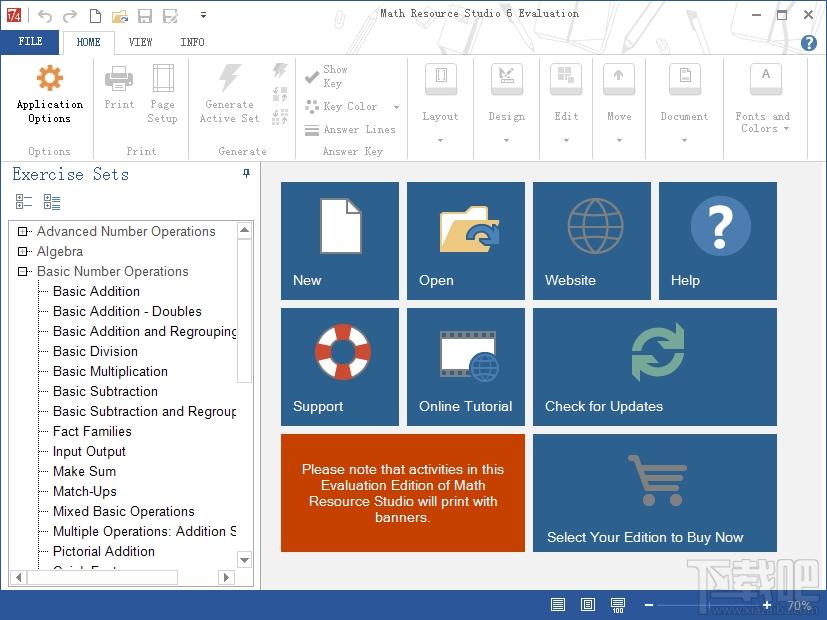Viewport: 827px width, 620px height.
Task: Open the Key Color dropdown
Action: pyautogui.click(x=396, y=107)
